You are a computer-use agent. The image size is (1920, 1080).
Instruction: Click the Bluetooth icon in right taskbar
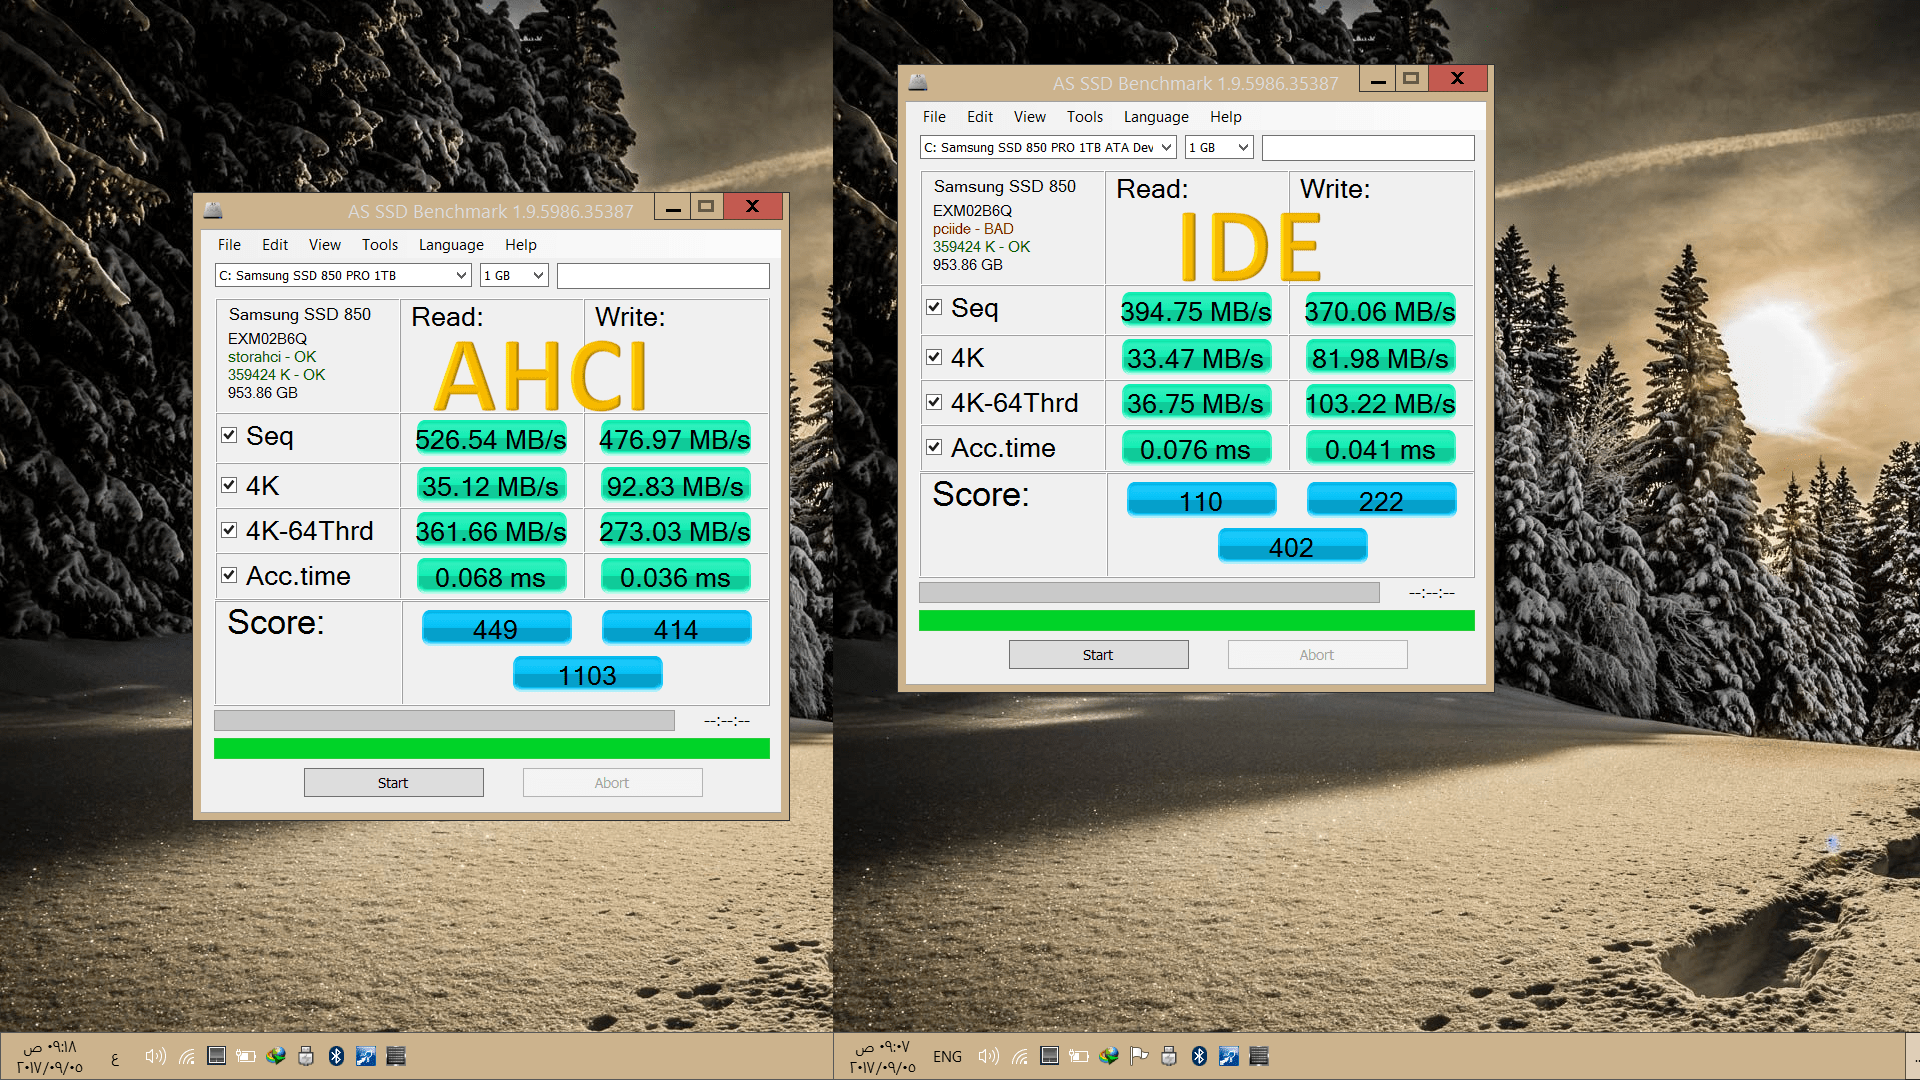tap(1199, 1056)
